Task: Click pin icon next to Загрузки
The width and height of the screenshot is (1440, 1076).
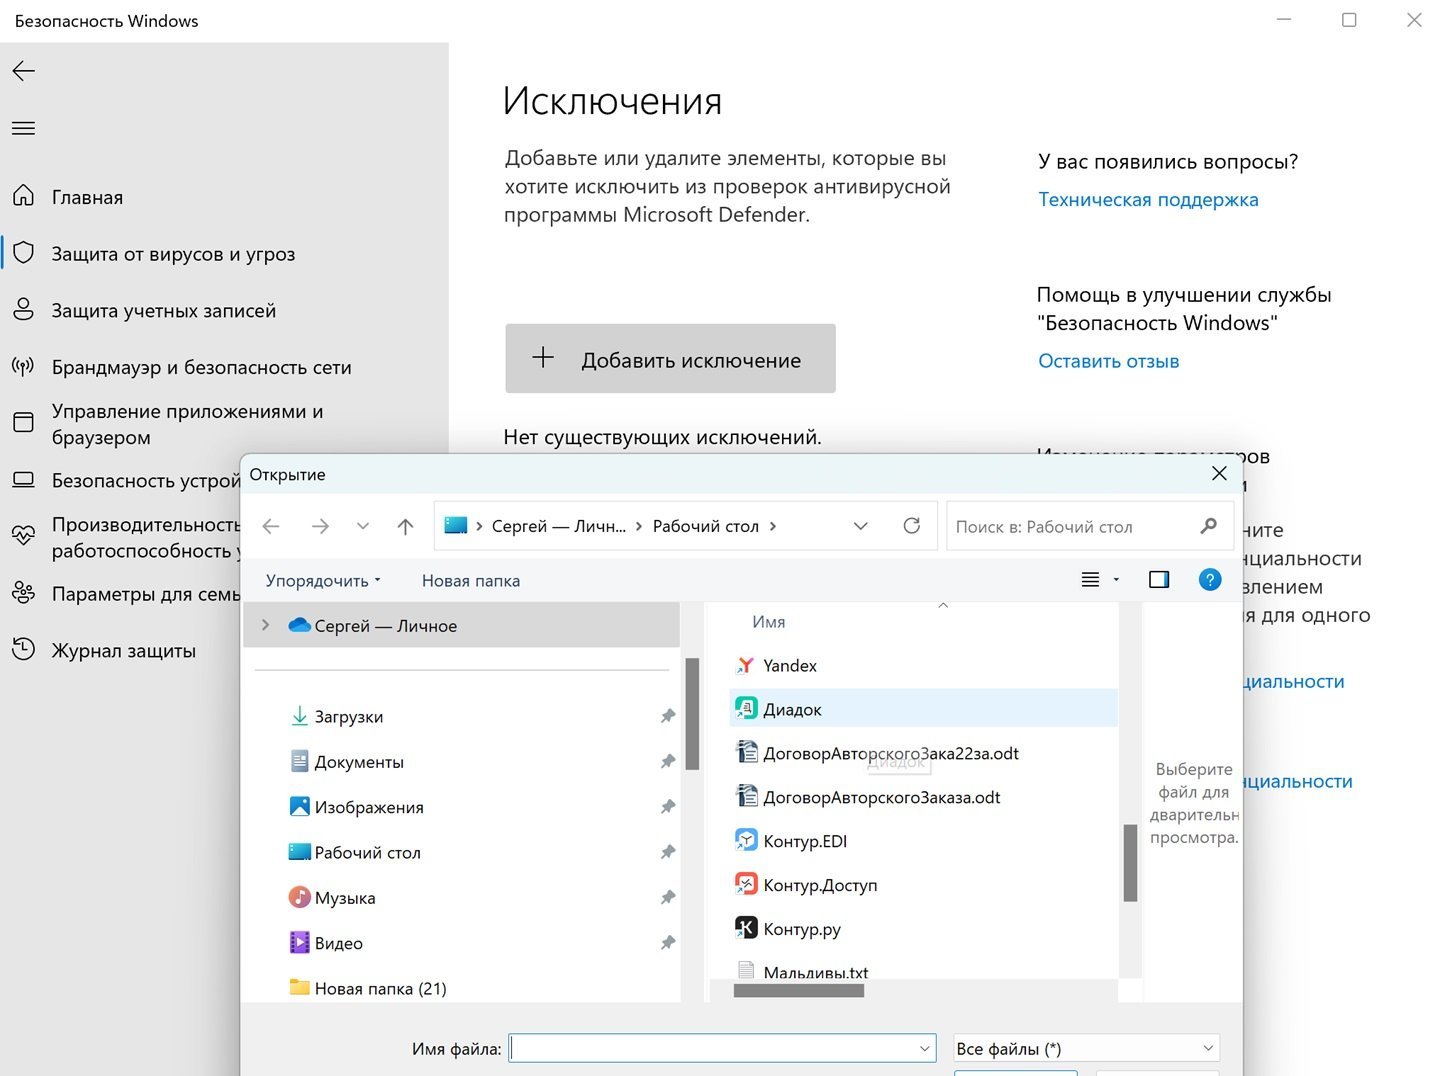Action: pos(668,716)
